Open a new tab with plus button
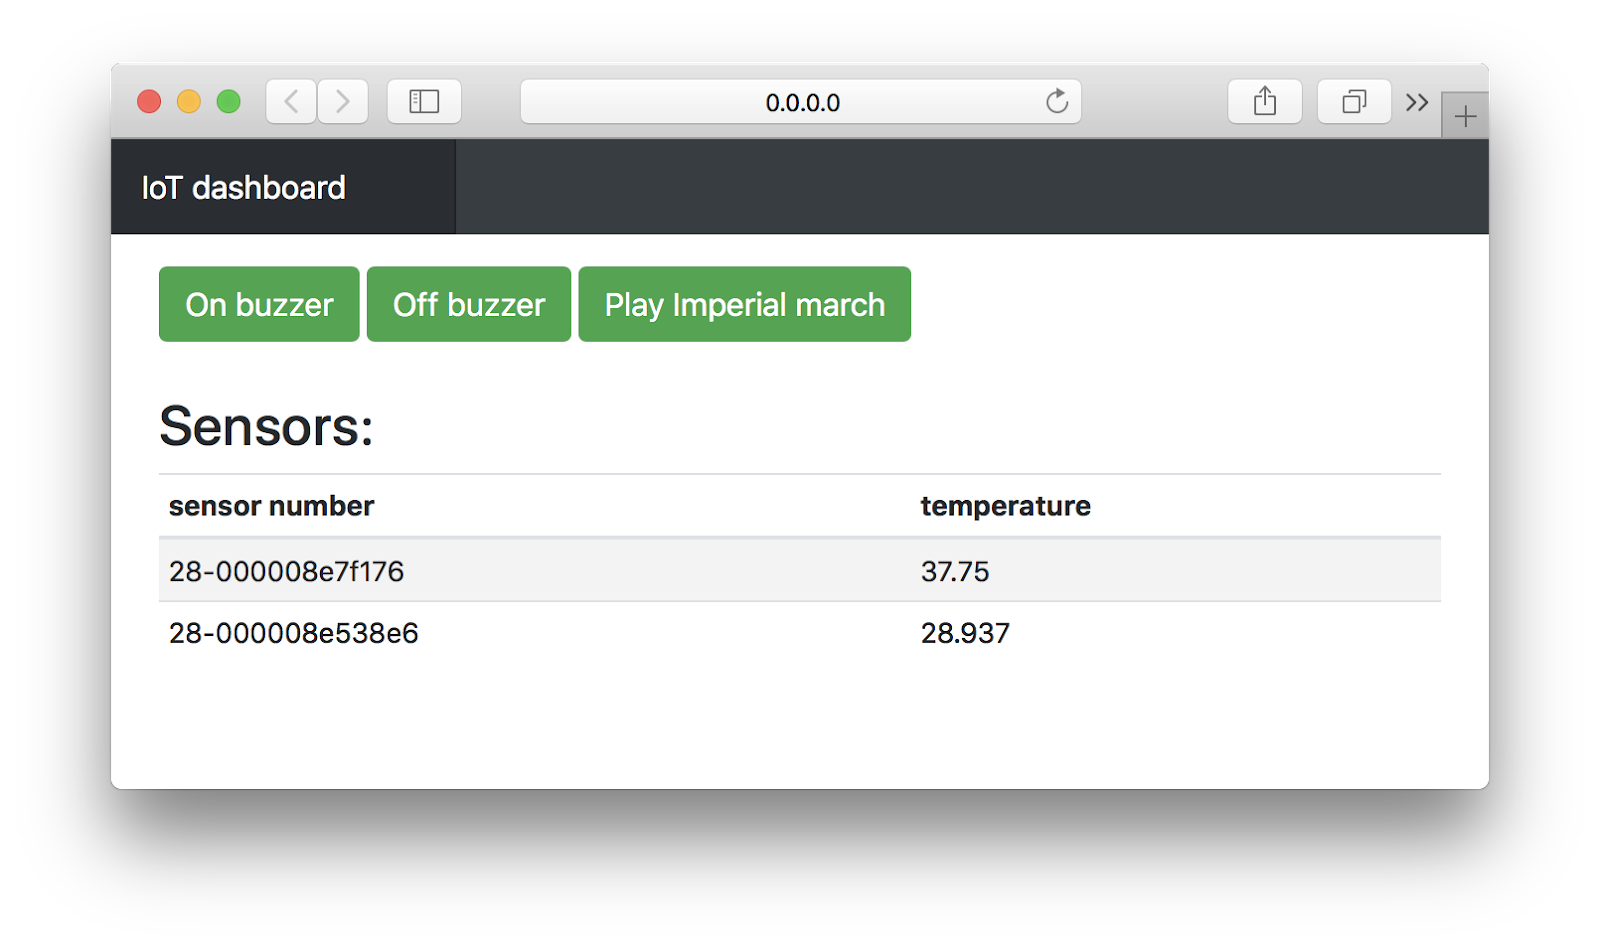The image size is (1600, 948). 1465,117
